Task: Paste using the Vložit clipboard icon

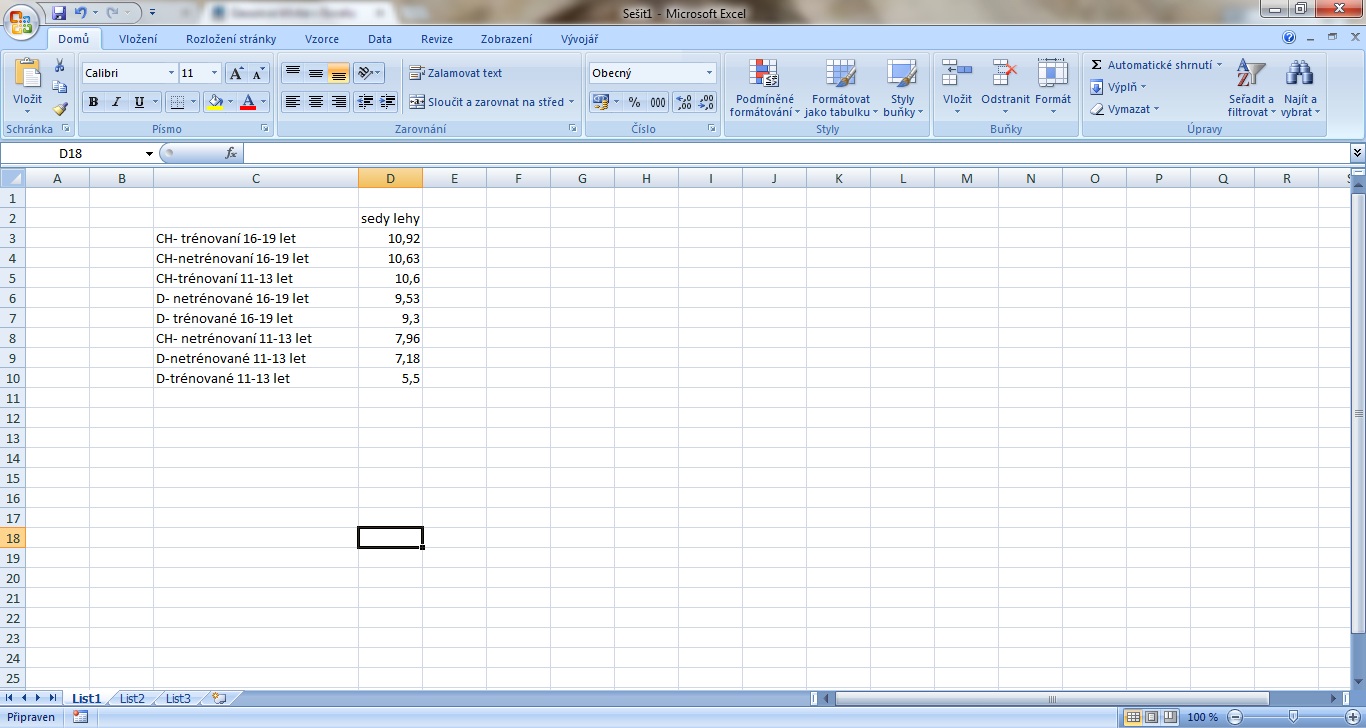Action: [27, 75]
